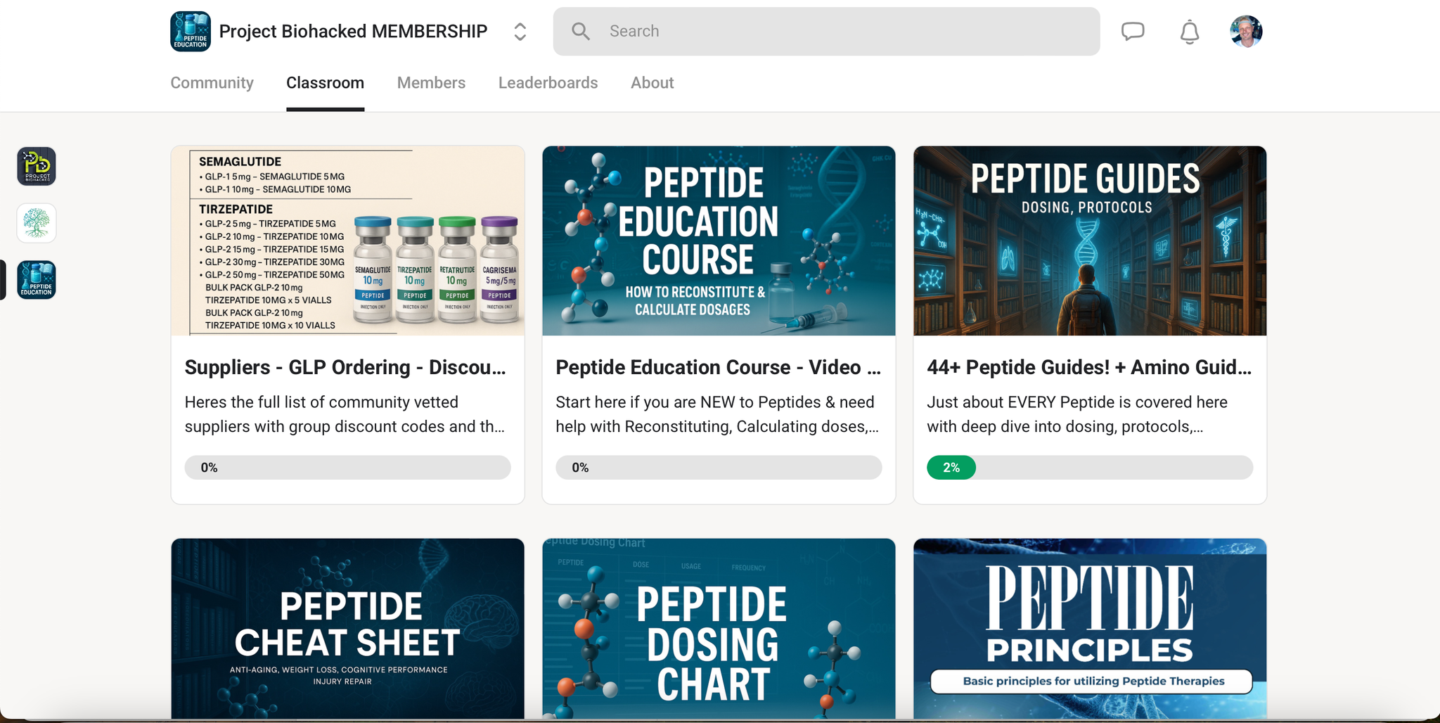Open the Members tab
The width and height of the screenshot is (1440, 723).
(431, 83)
